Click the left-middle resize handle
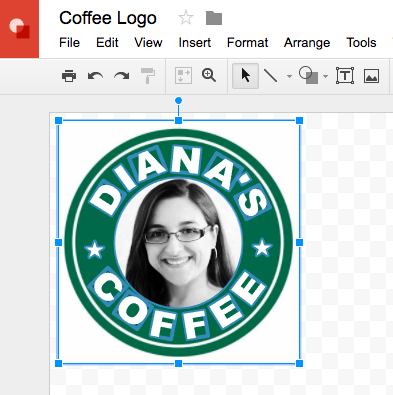Image resolution: width=393 pixels, height=395 pixels. point(59,243)
